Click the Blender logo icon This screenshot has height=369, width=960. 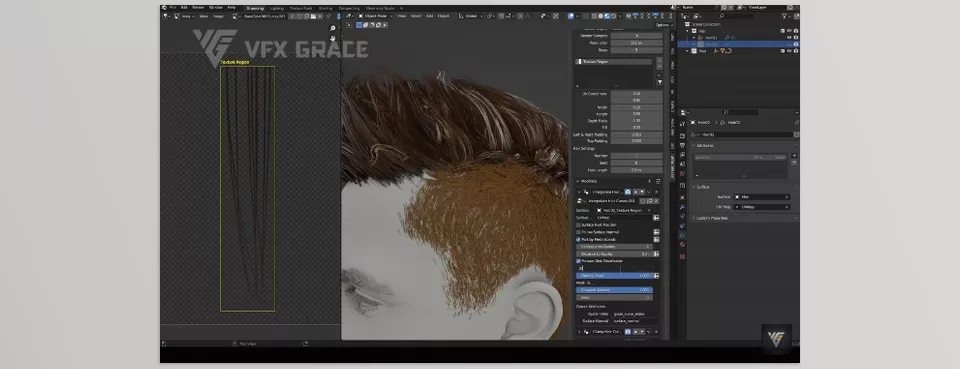point(164,7)
